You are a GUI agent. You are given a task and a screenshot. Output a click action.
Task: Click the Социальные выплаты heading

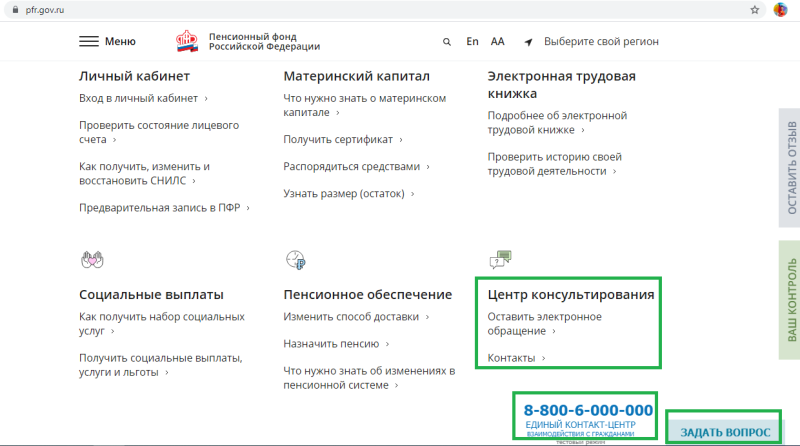[x=151, y=294]
